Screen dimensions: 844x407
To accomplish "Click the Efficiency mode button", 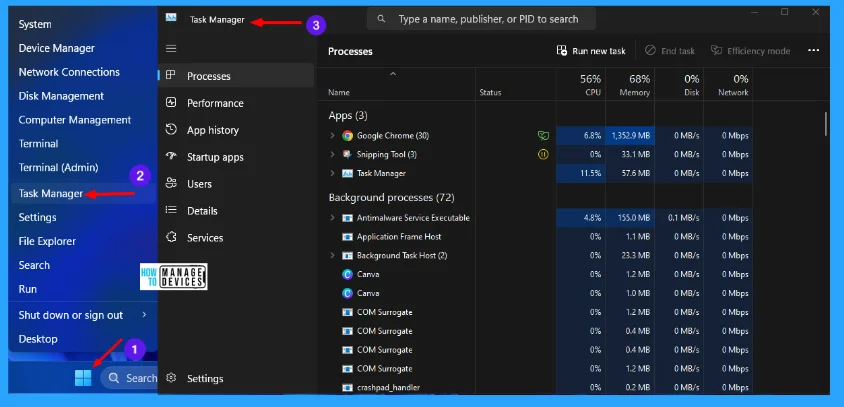I will tap(750, 51).
